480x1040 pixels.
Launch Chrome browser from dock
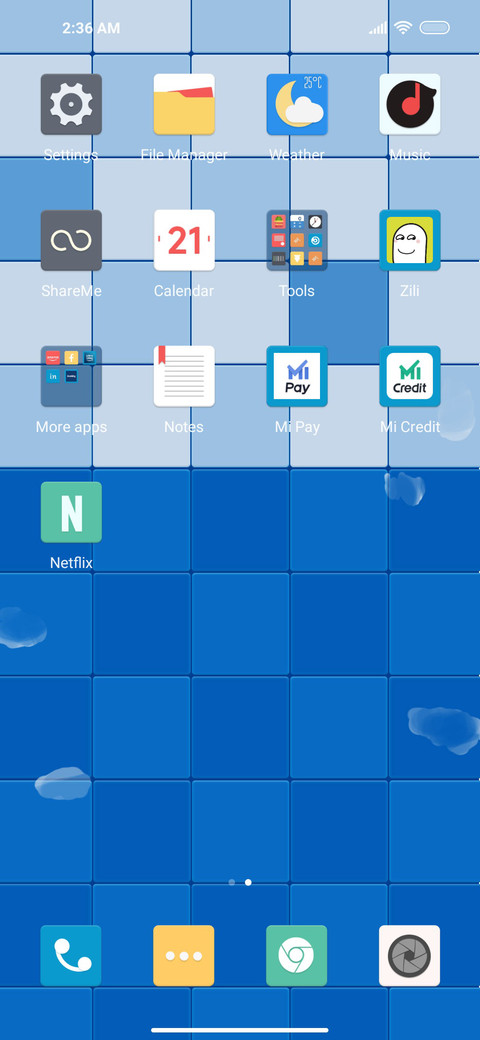click(x=297, y=956)
